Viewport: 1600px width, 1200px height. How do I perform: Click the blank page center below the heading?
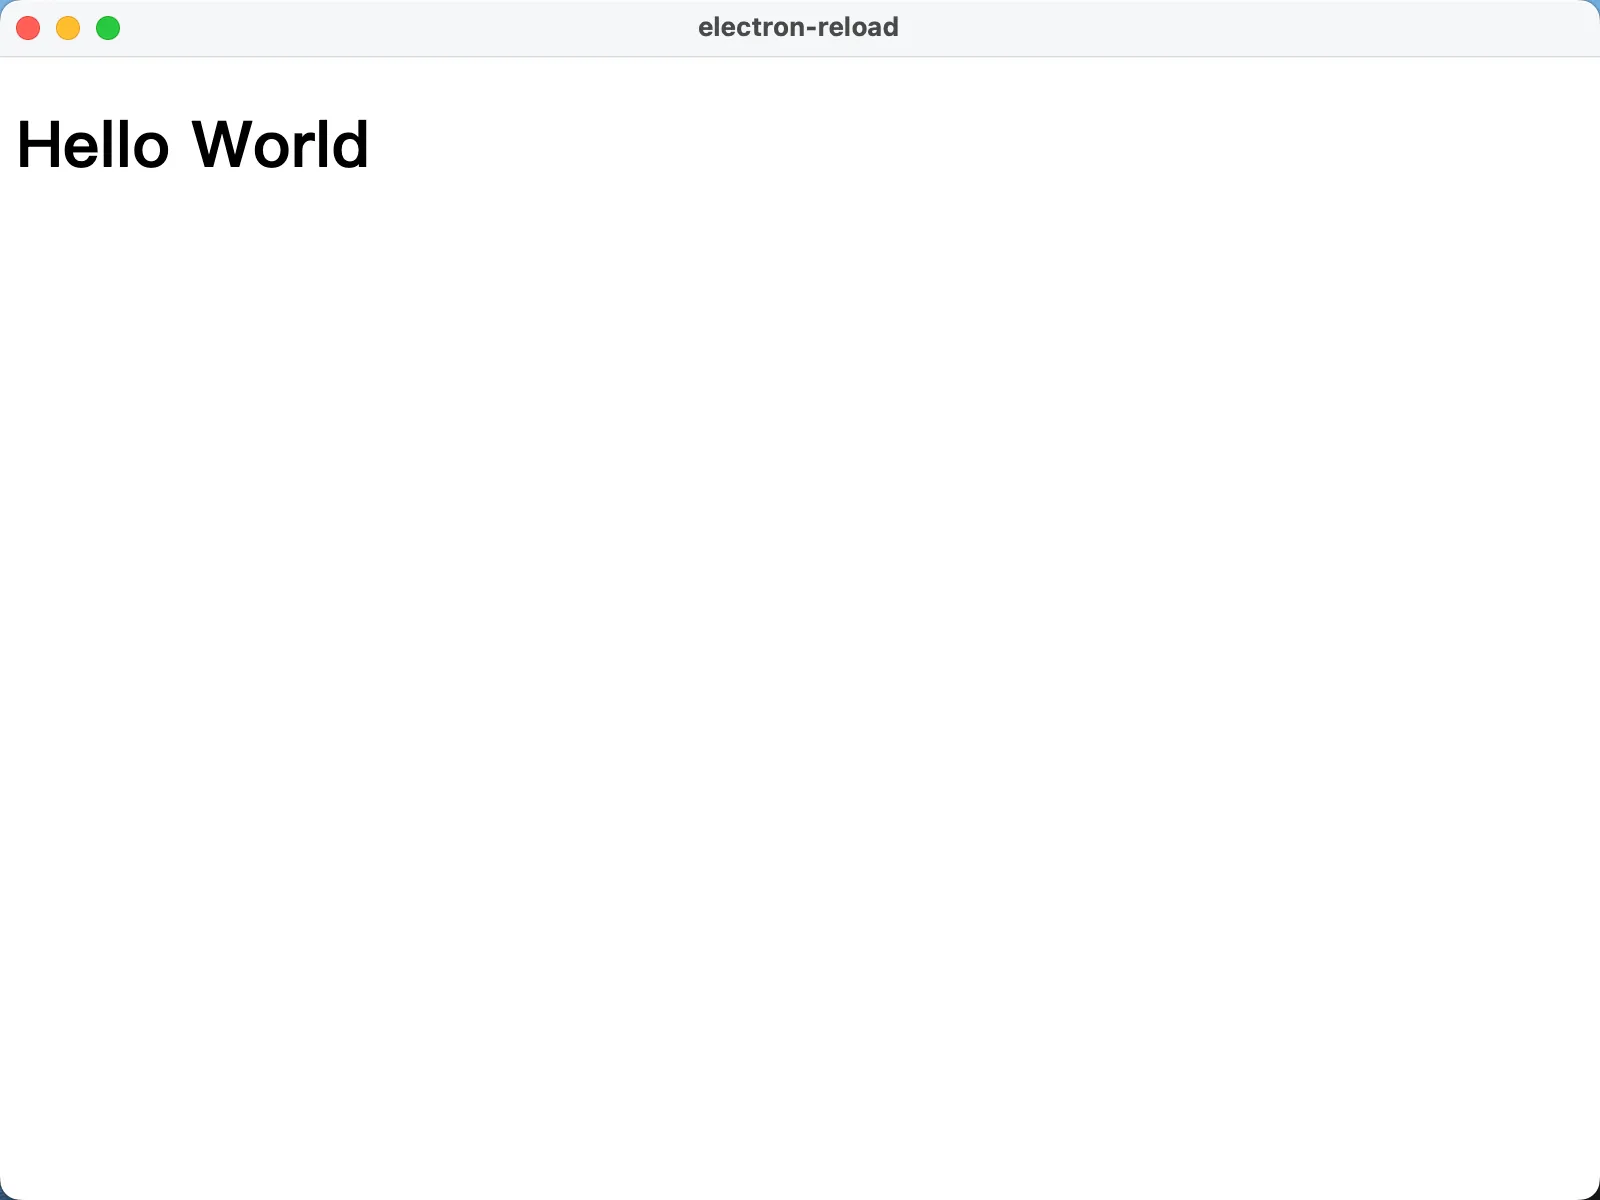click(x=800, y=650)
